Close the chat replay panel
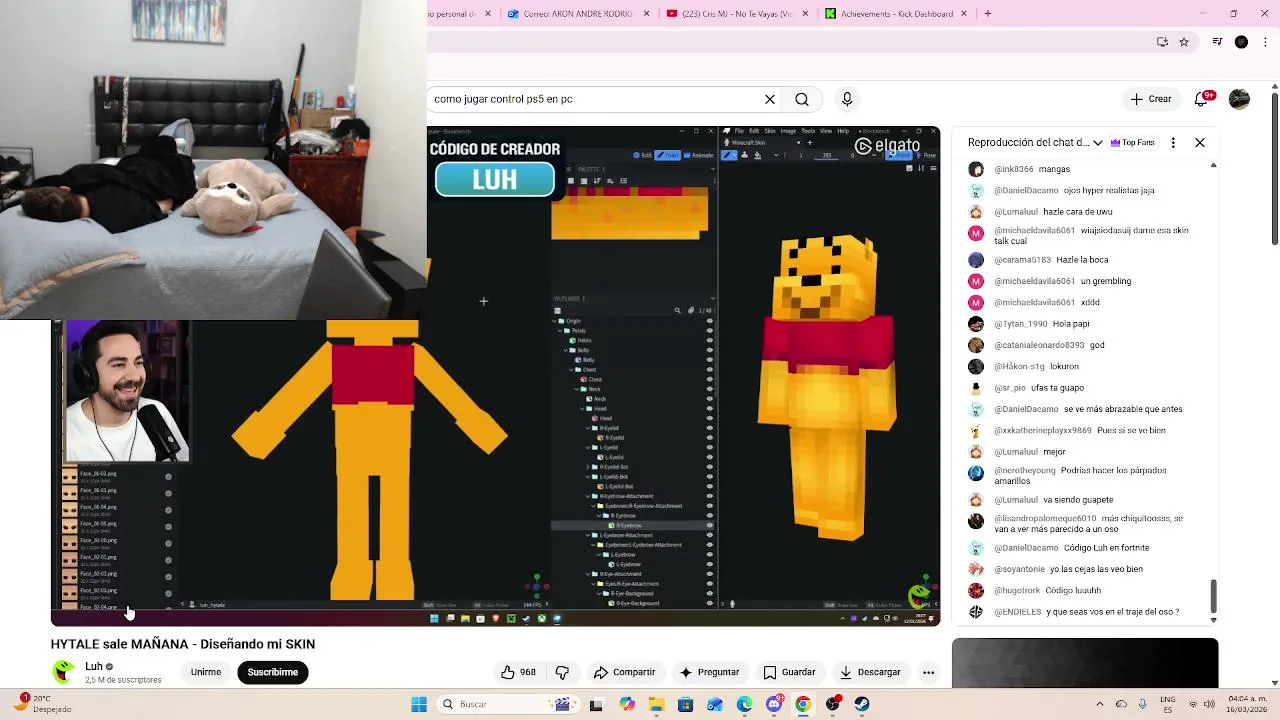The image size is (1280, 720). pyautogui.click(x=1200, y=142)
